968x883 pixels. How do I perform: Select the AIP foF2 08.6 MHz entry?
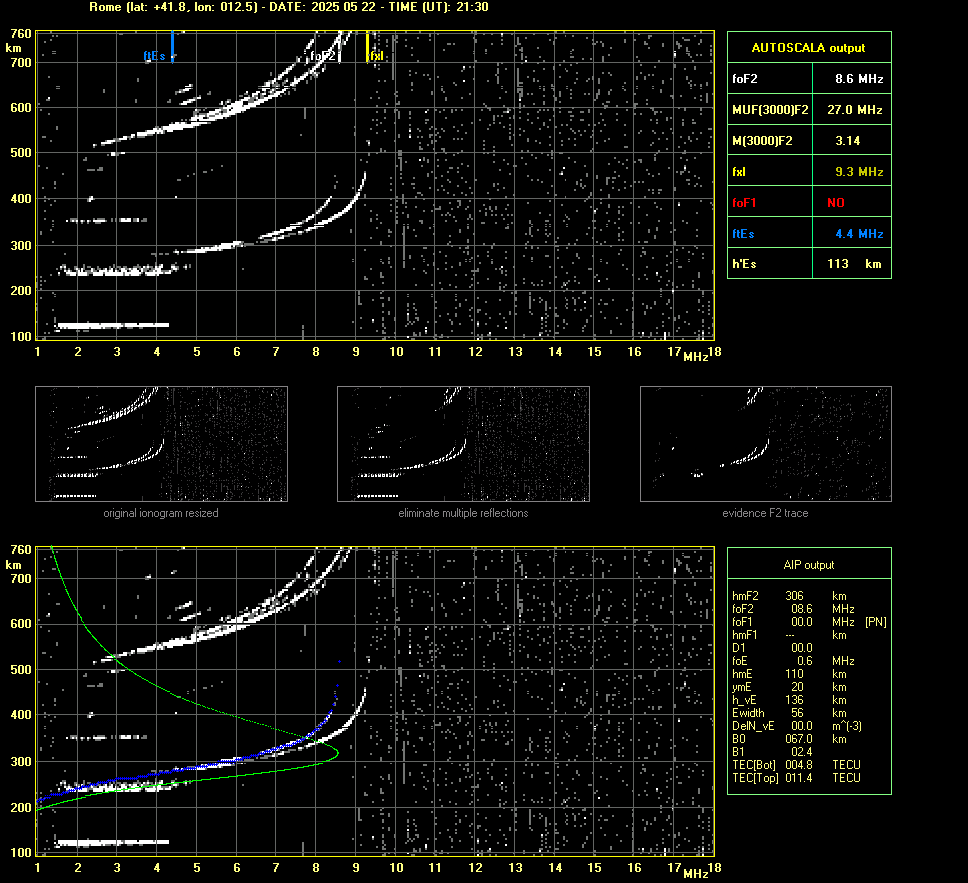(793, 609)
